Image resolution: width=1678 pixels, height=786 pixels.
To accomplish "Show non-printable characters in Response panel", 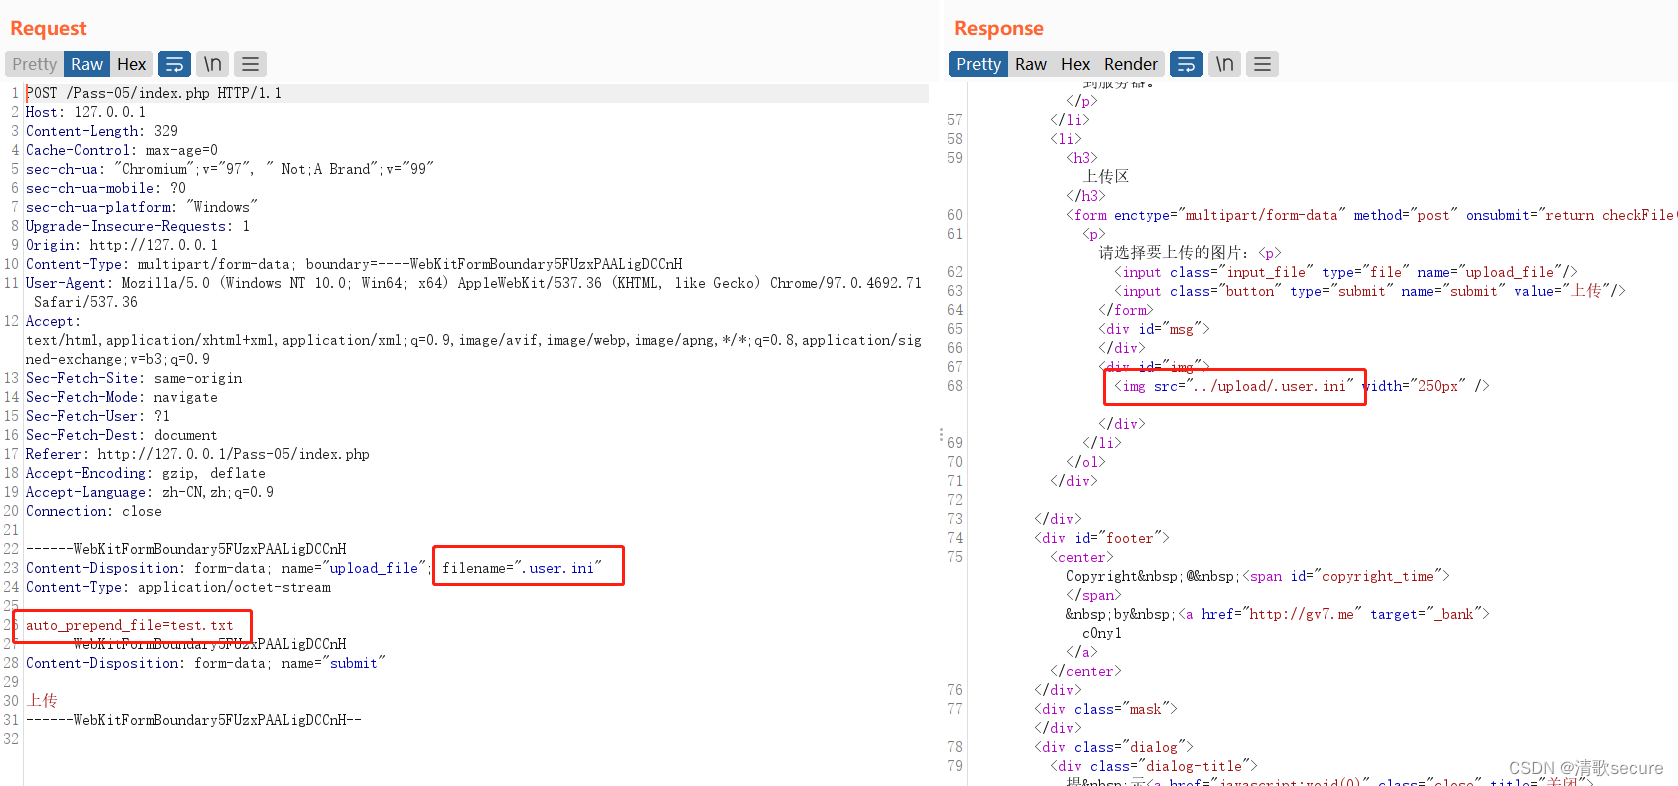I will 1225,64.
